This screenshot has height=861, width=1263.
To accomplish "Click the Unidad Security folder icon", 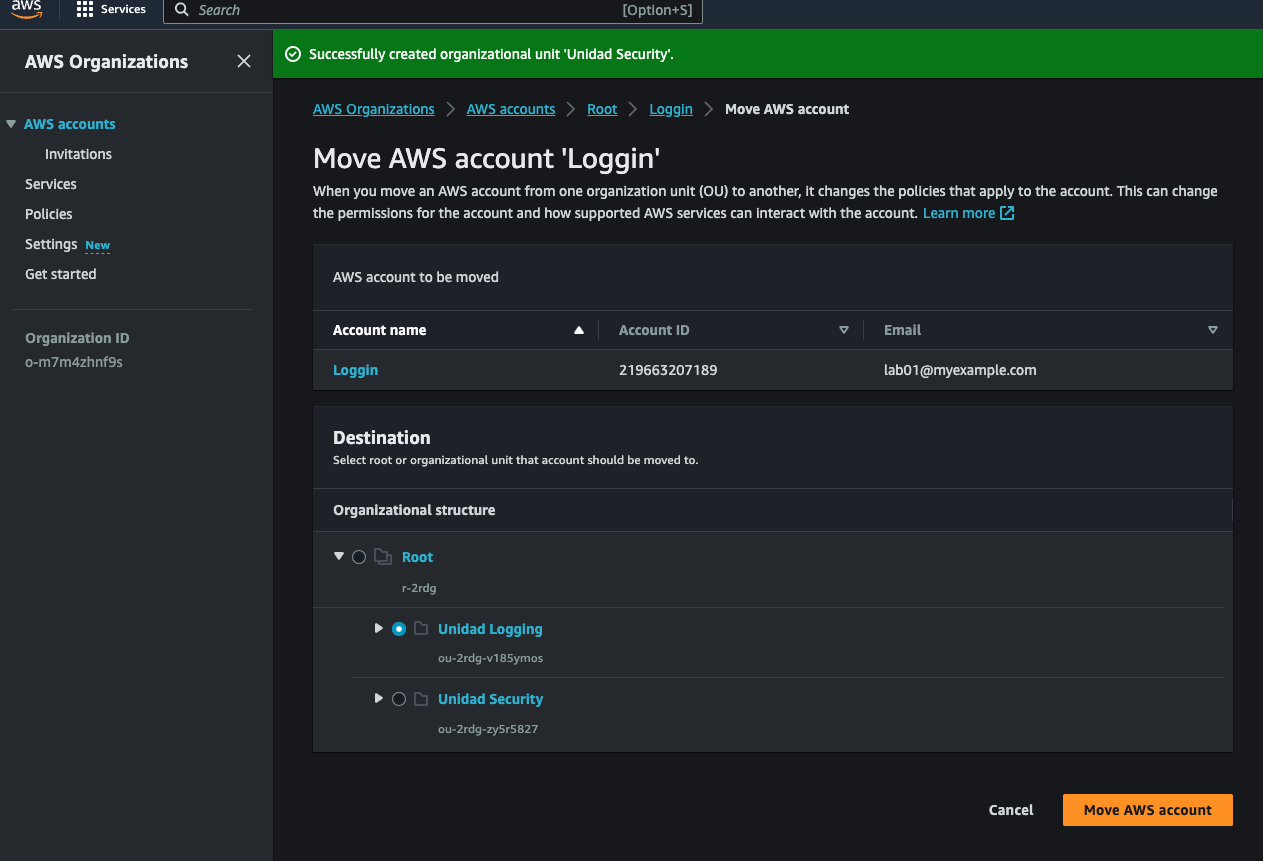I will (421, 699).
